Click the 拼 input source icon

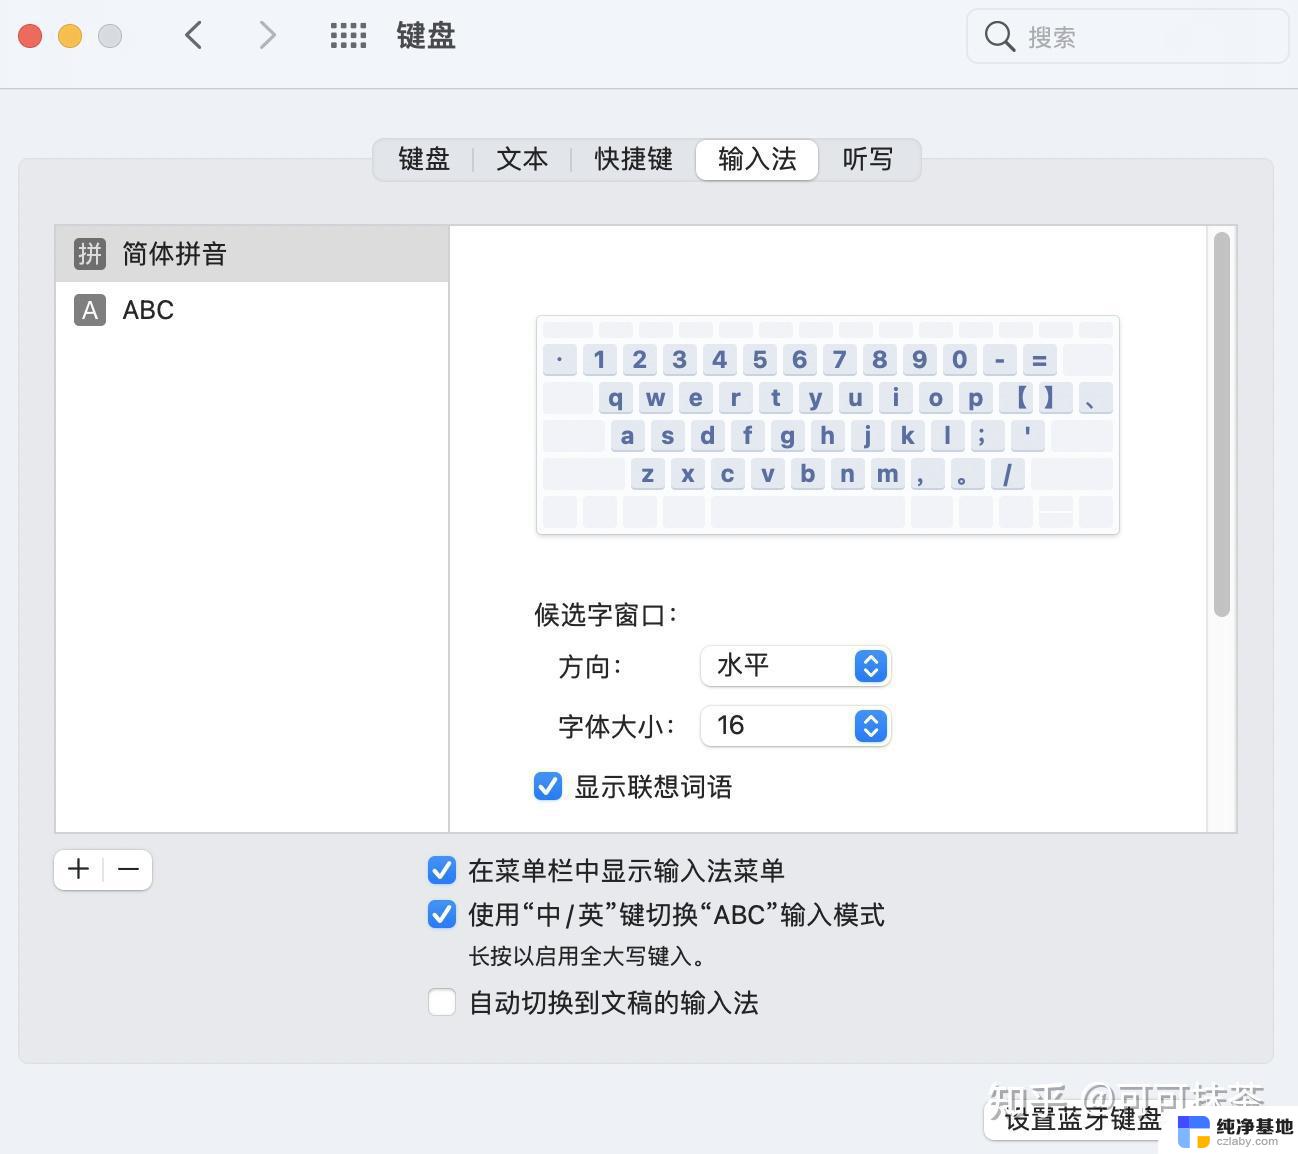tap(90, 254)
